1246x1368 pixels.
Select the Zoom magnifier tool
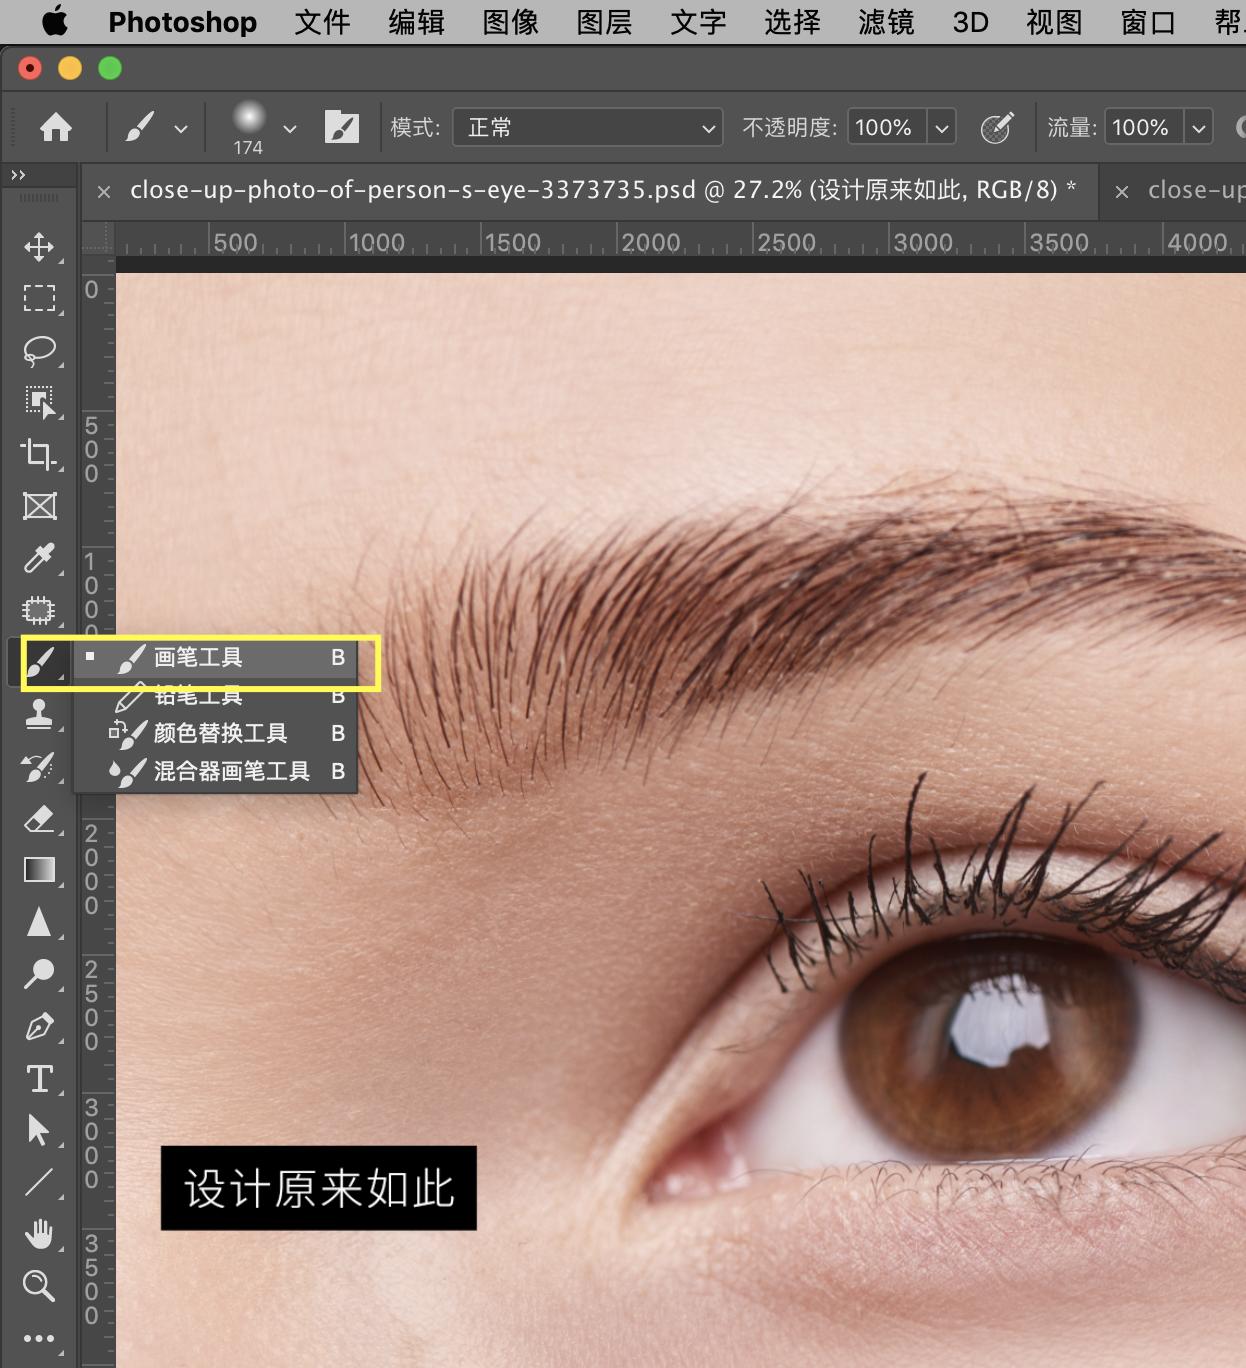[x=39, y=1285]
